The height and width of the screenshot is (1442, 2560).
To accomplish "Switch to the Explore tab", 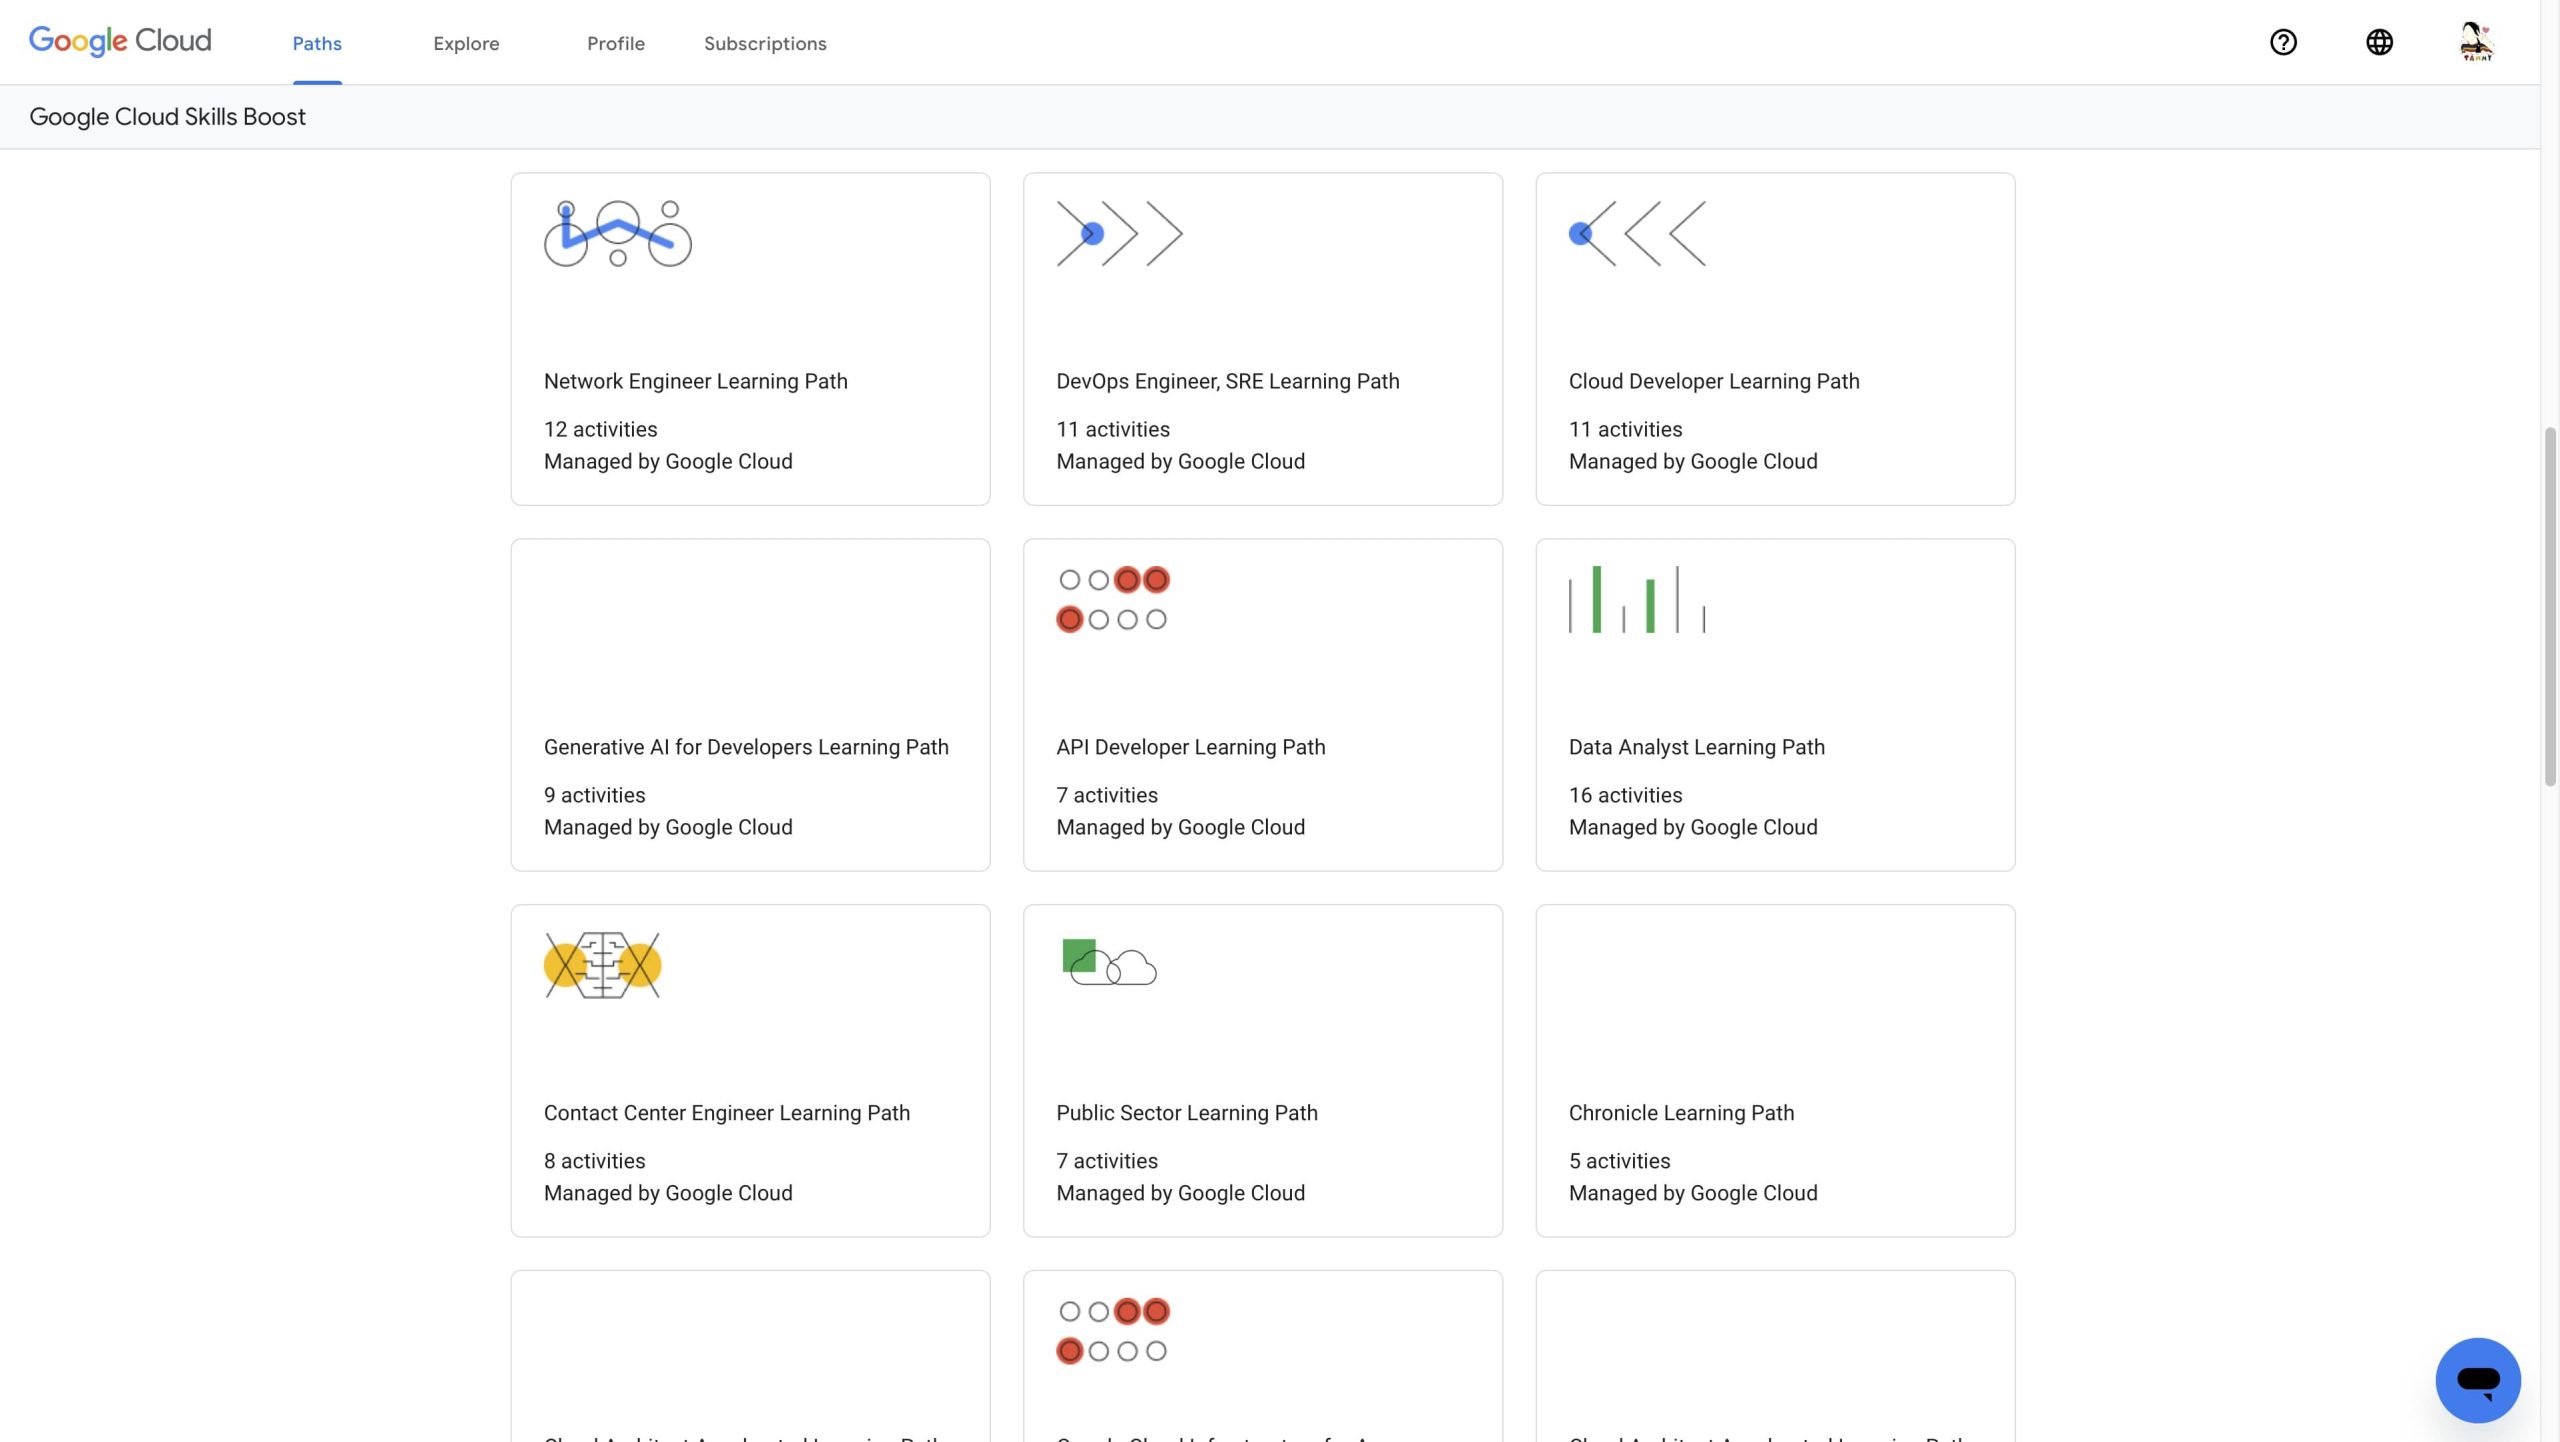I will tap(466, 43).
